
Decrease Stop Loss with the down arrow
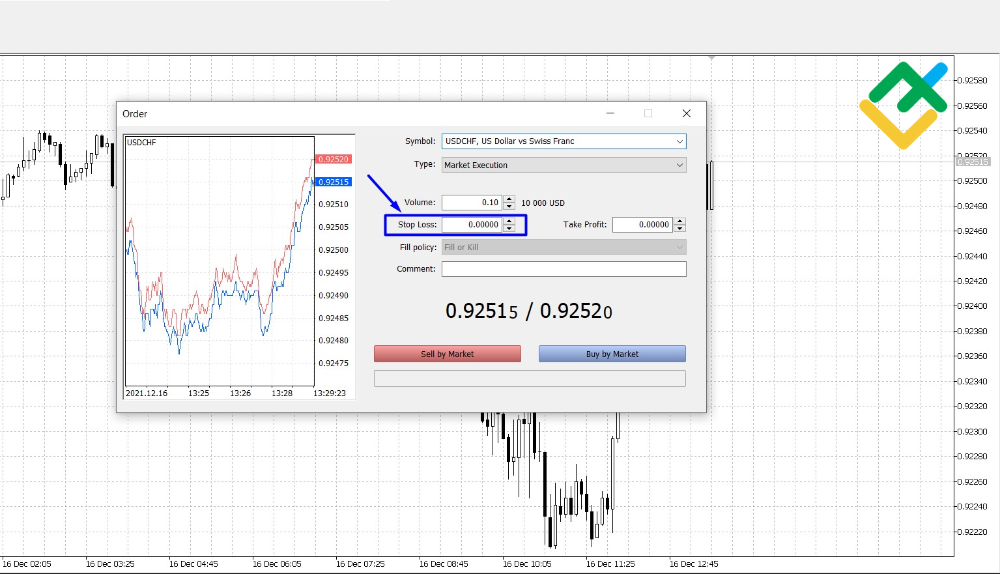coord(509,228)
